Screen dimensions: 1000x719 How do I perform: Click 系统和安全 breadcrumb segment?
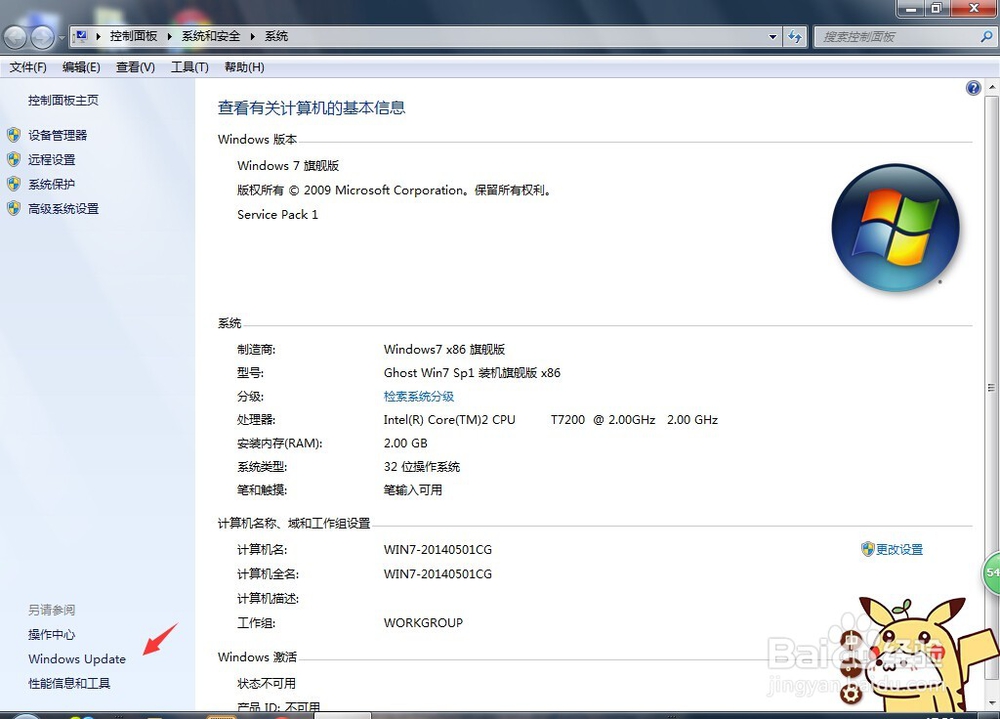coord(210,36)
